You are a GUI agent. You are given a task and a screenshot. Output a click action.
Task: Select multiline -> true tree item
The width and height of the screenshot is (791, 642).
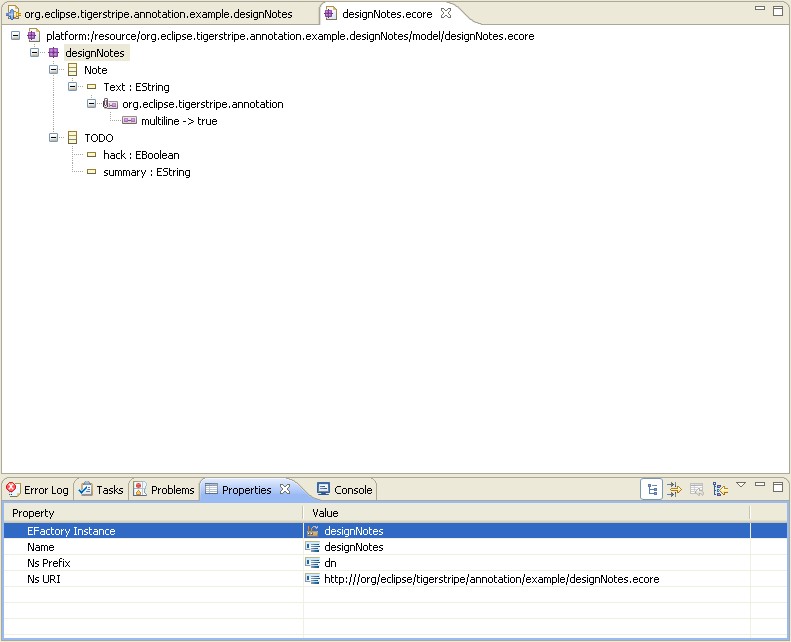coord(179,121)
